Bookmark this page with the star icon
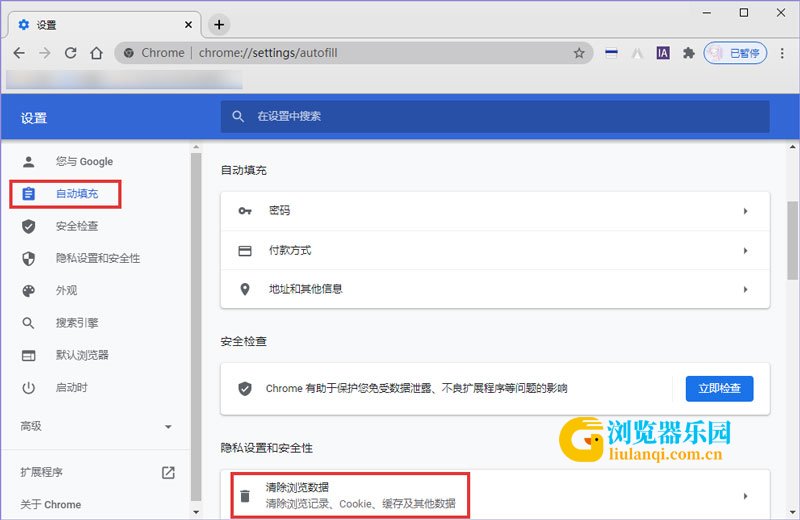This screenshot has width=800, height=520. click(579, 53)
